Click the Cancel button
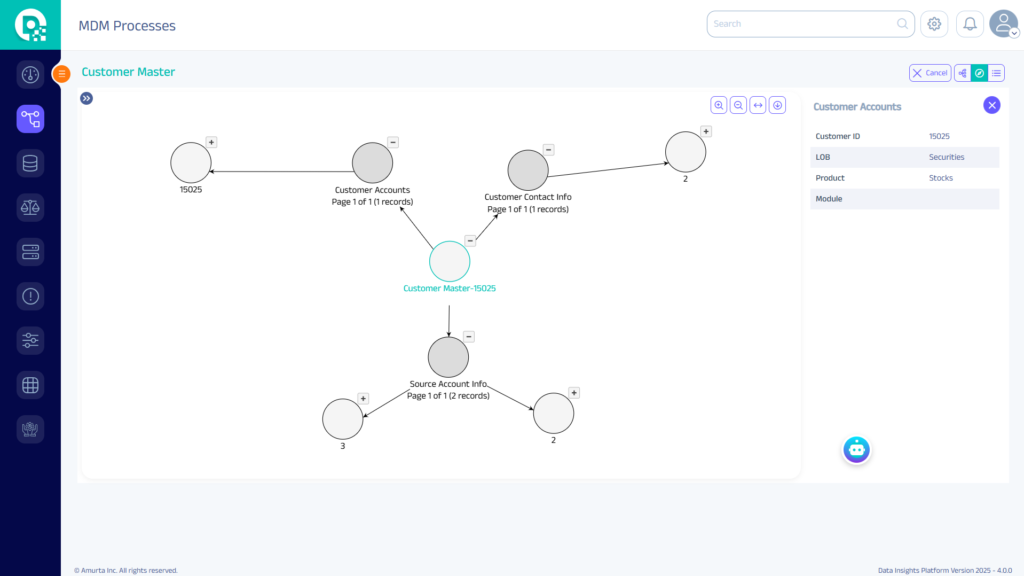 (929, 73)
